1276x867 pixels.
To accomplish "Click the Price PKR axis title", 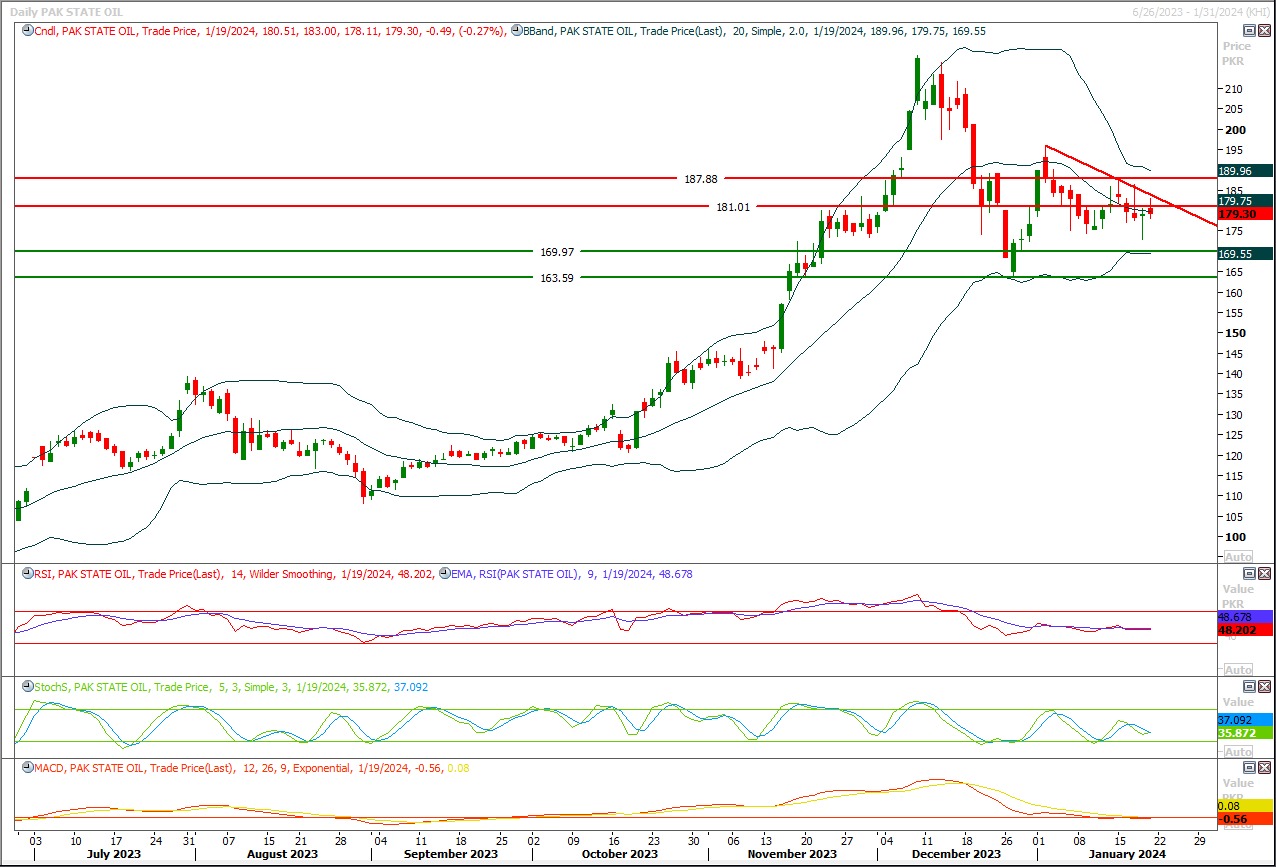I will [1237, 53].
